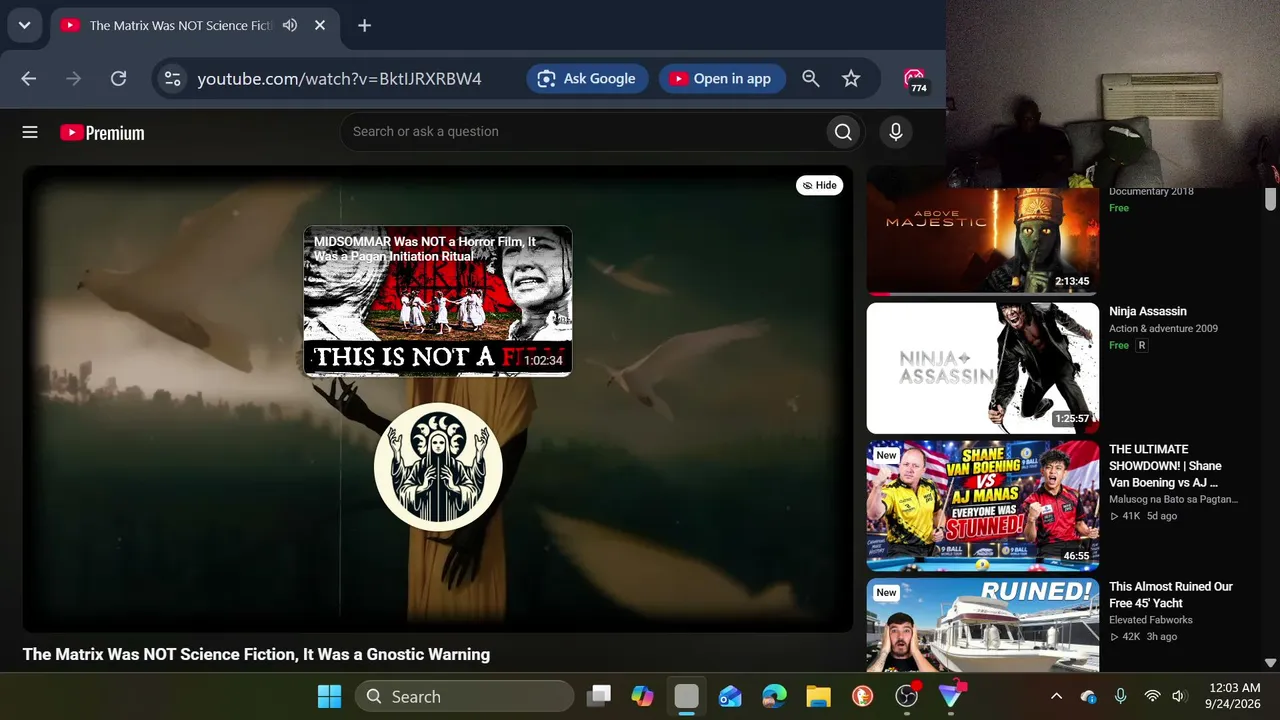Viewport: 1280px width, 720px height.
Task: Open the extension icon showing 774
Action: [x=914, y=79]
